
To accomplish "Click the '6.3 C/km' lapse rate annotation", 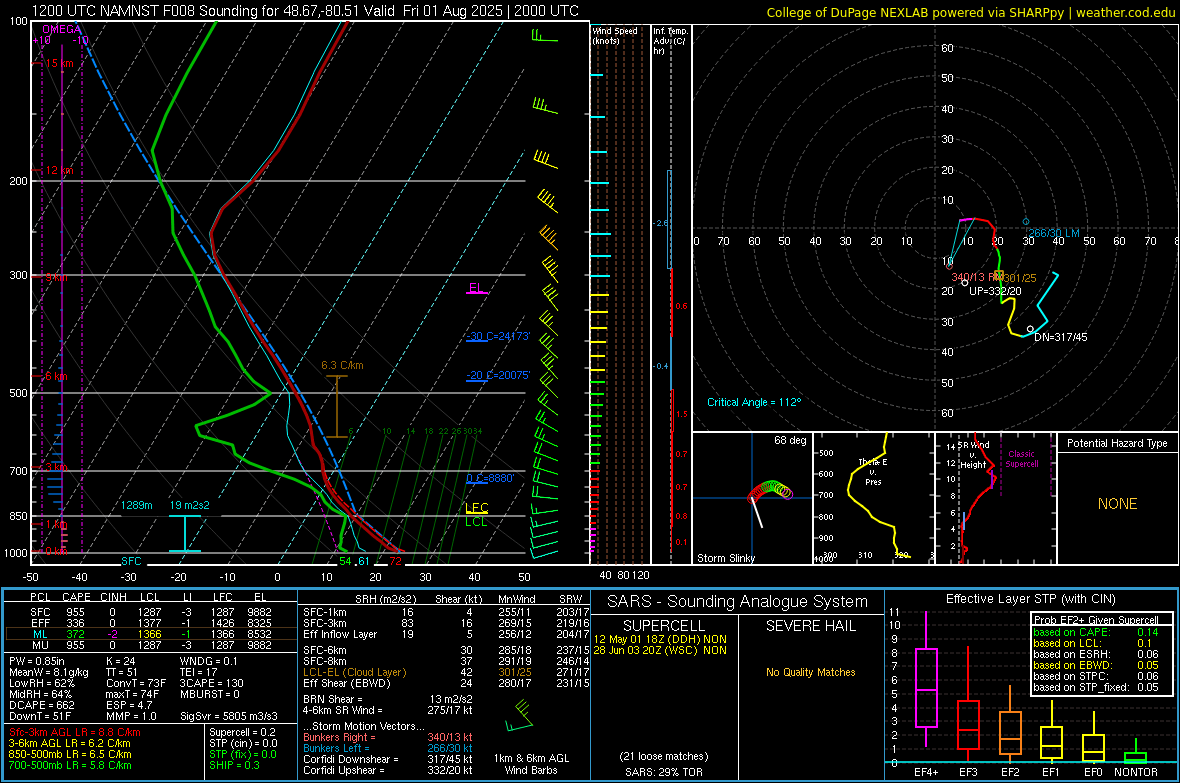I will coord(342,365).
